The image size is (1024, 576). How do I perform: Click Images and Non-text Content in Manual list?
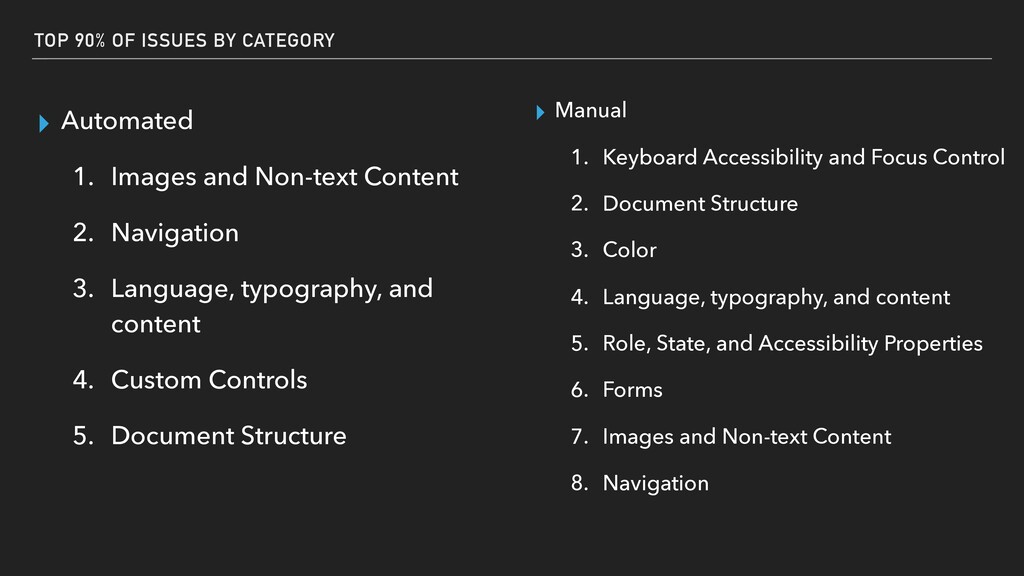coord(746,436)
